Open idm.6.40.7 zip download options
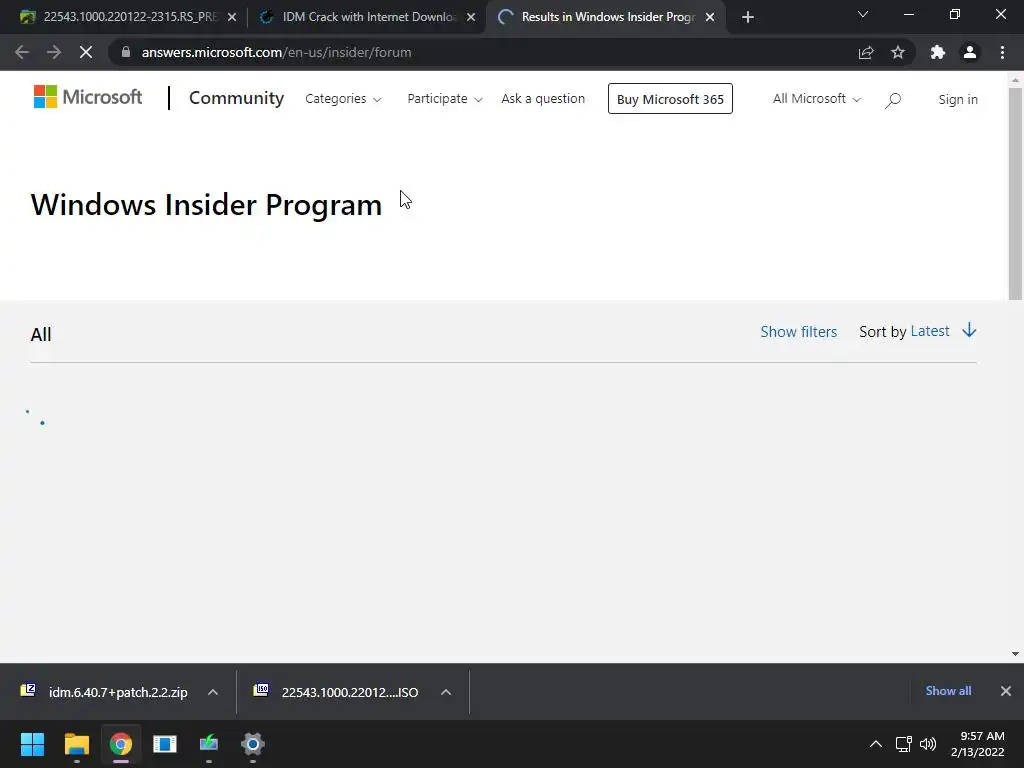Screen dimensions: 1024x768 (213, 692)
